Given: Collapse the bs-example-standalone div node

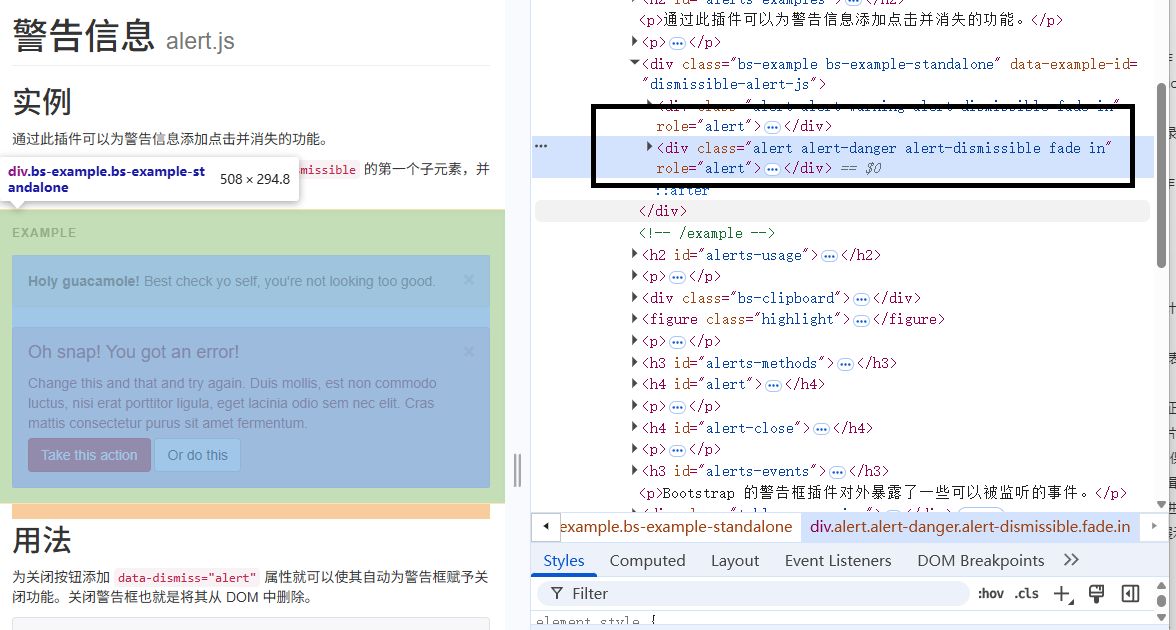Looking at the screenshot, I should tap(634, 63).
